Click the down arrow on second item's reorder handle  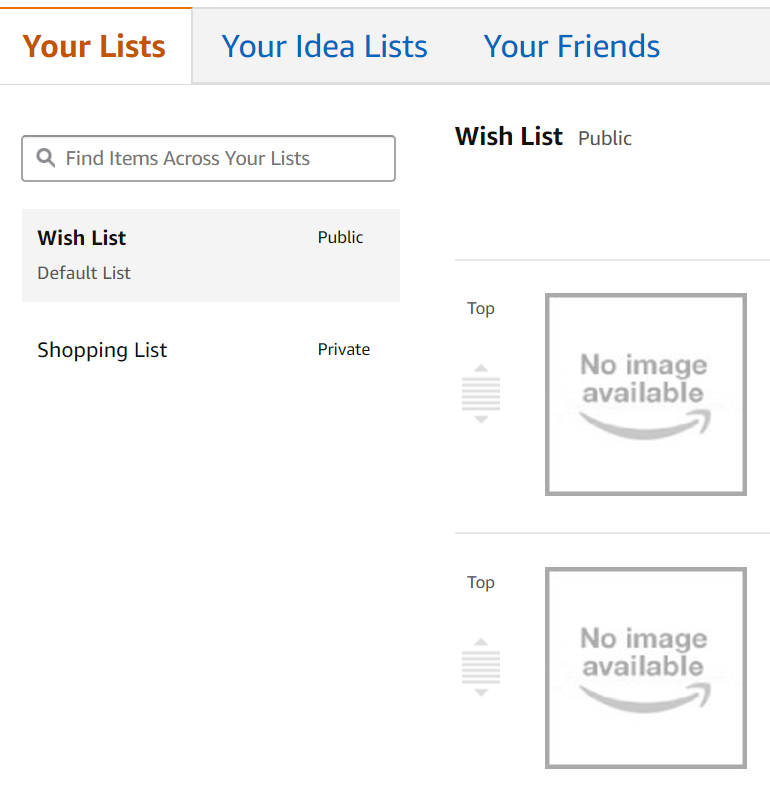pos(481,693)
